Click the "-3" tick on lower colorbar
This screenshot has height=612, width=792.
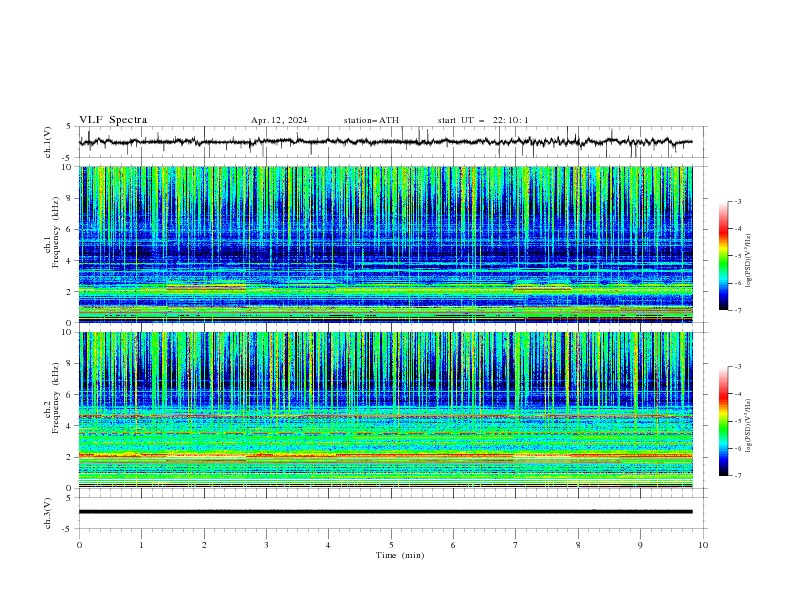tap(737, 367)
